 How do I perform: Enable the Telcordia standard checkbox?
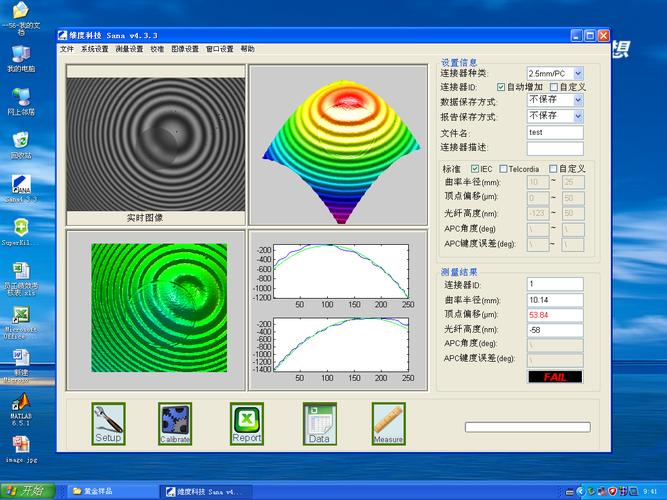pos(503,169)
